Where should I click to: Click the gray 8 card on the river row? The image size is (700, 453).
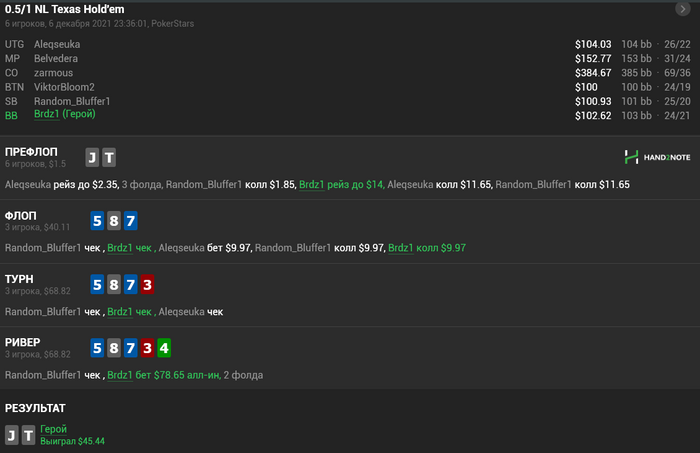click(114, 348)
